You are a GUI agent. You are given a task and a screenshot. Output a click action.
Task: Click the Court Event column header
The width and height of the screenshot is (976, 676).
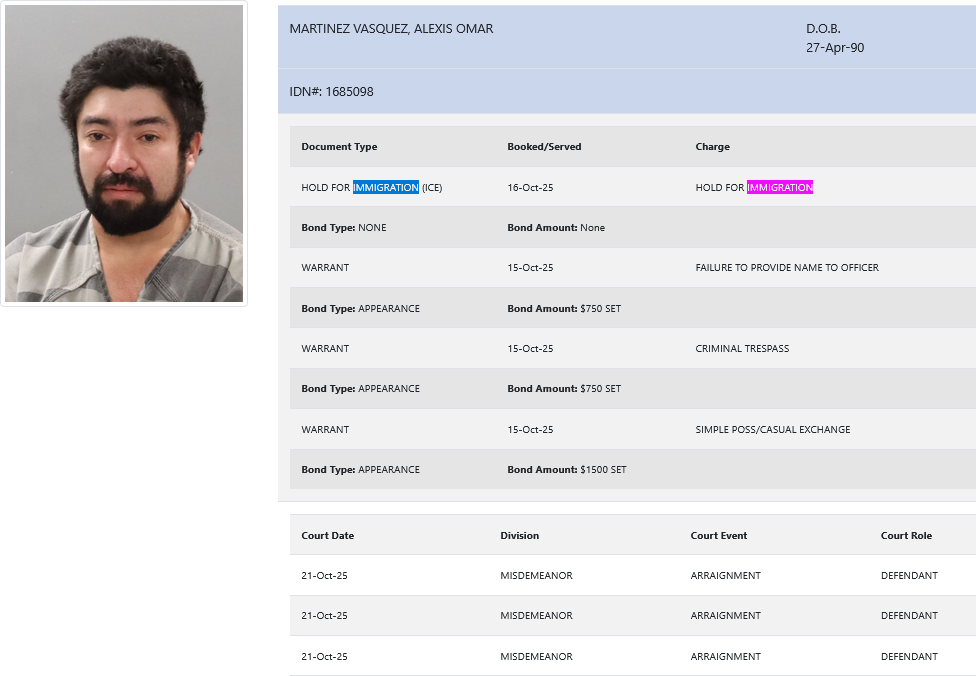719,536
